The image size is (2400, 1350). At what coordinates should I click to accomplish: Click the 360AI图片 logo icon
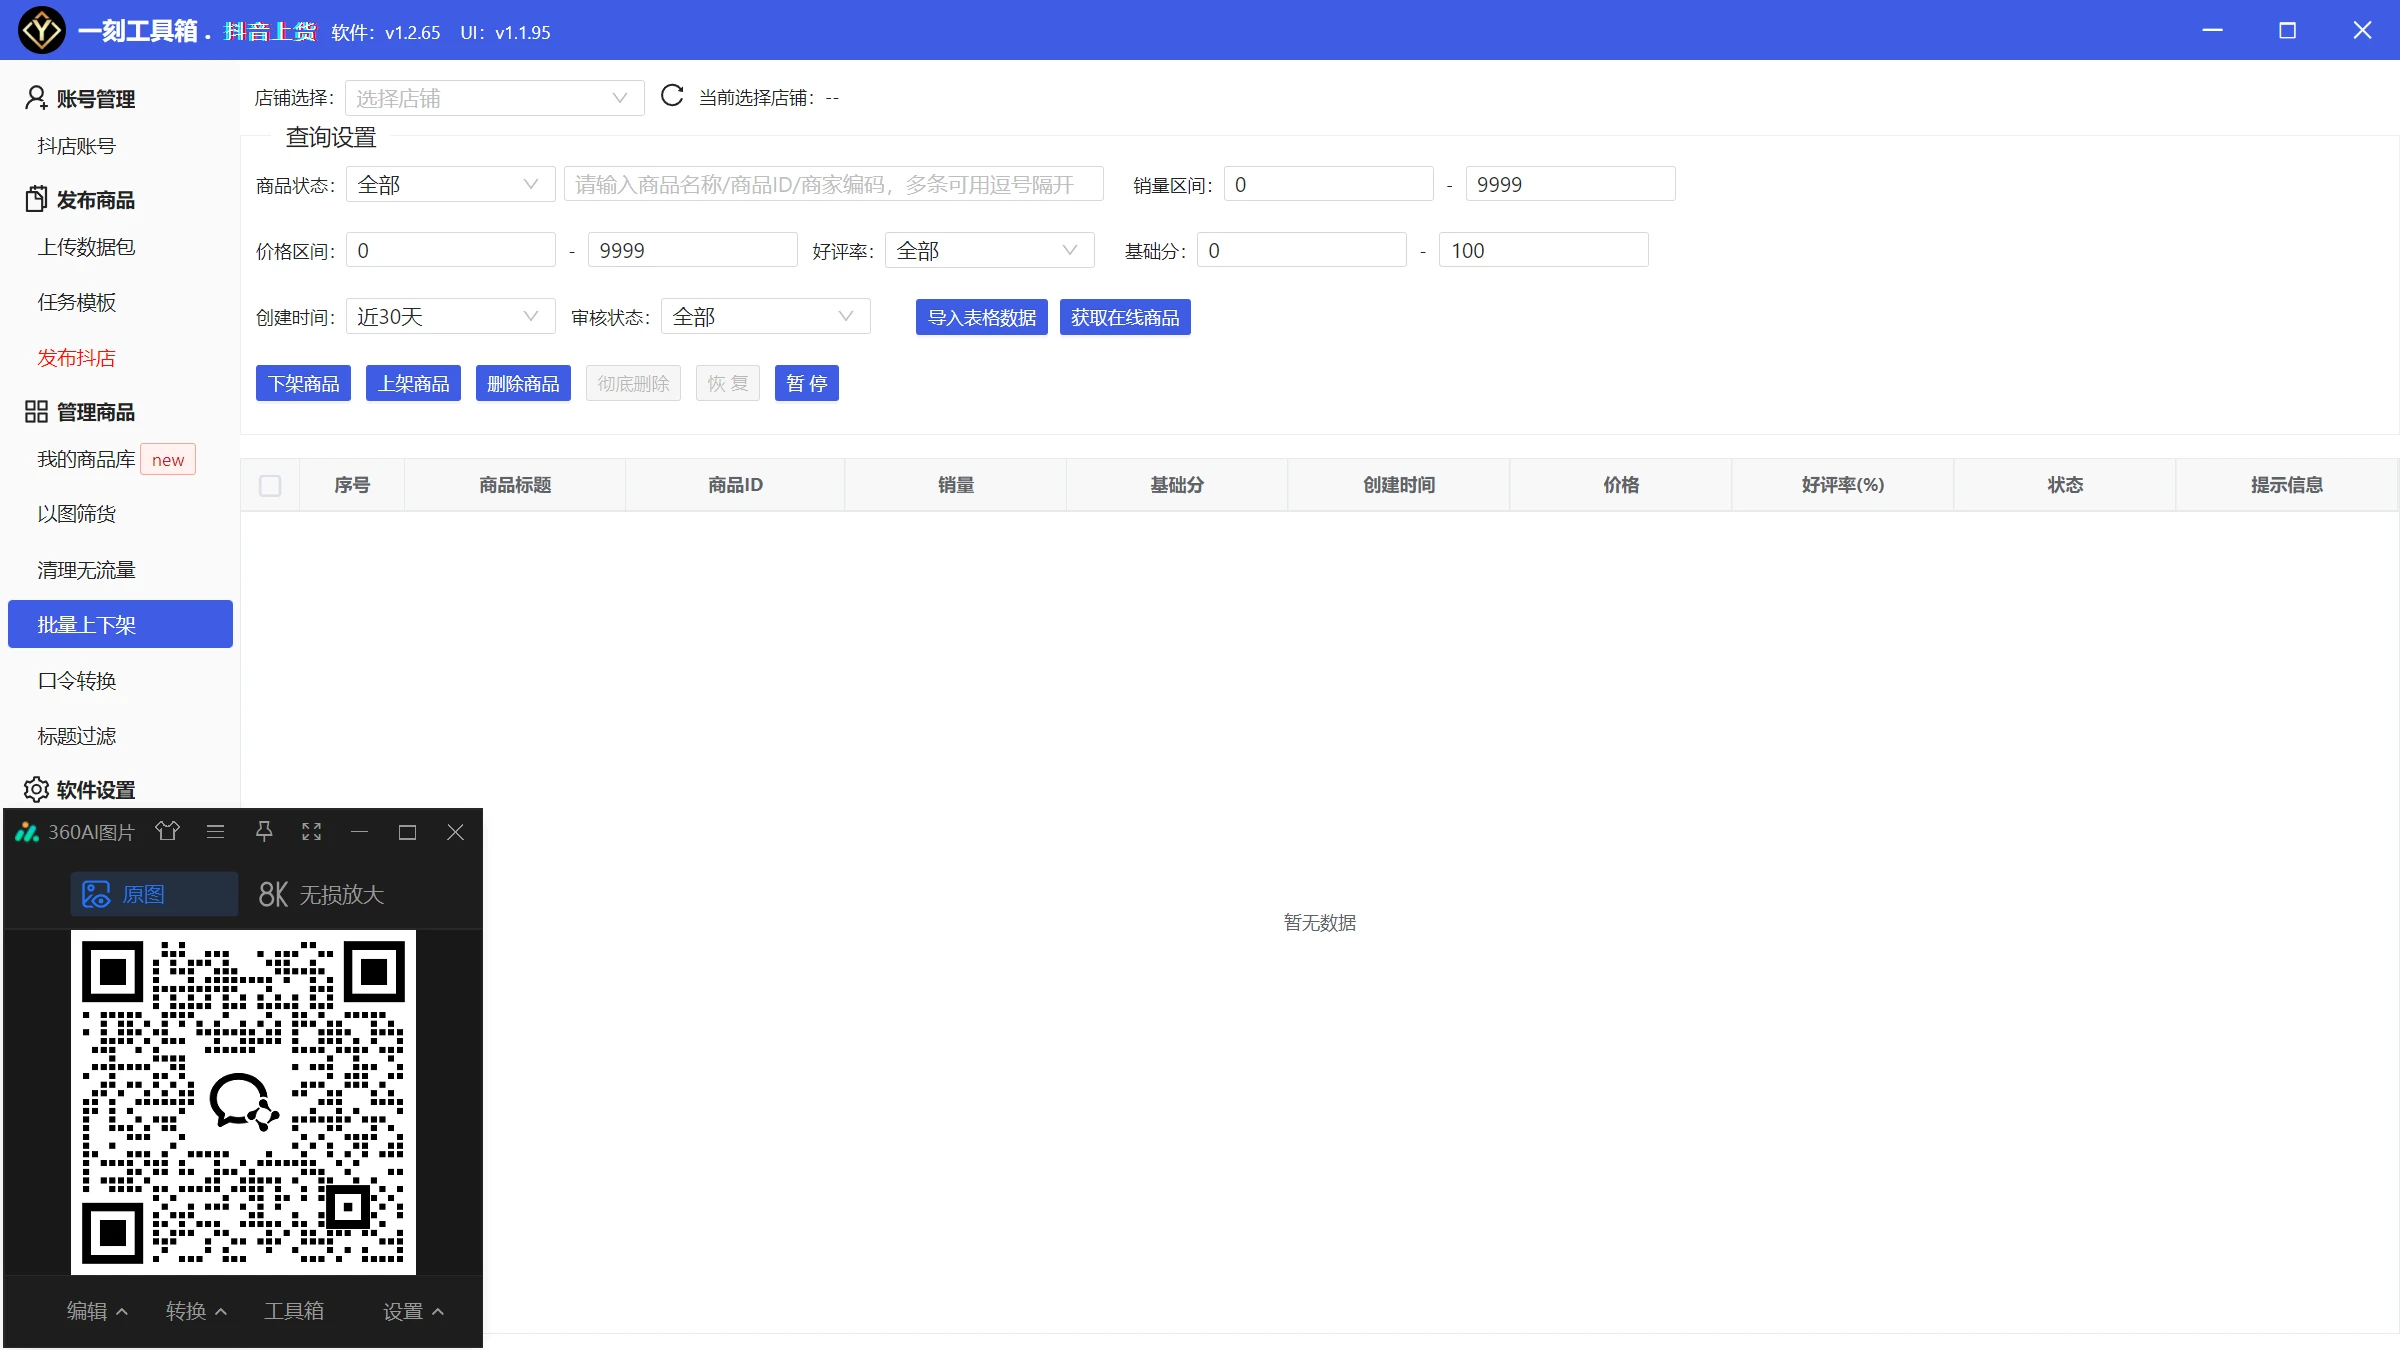(27, 832)
